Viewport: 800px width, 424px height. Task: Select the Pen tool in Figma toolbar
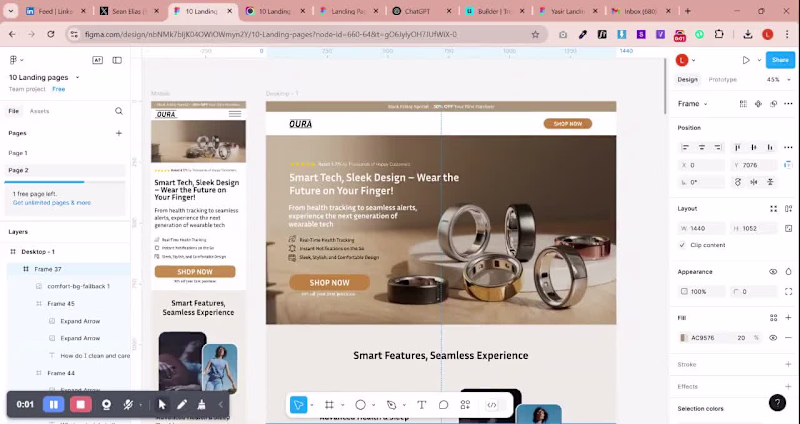pyautogui.click(x=391, y=405)
